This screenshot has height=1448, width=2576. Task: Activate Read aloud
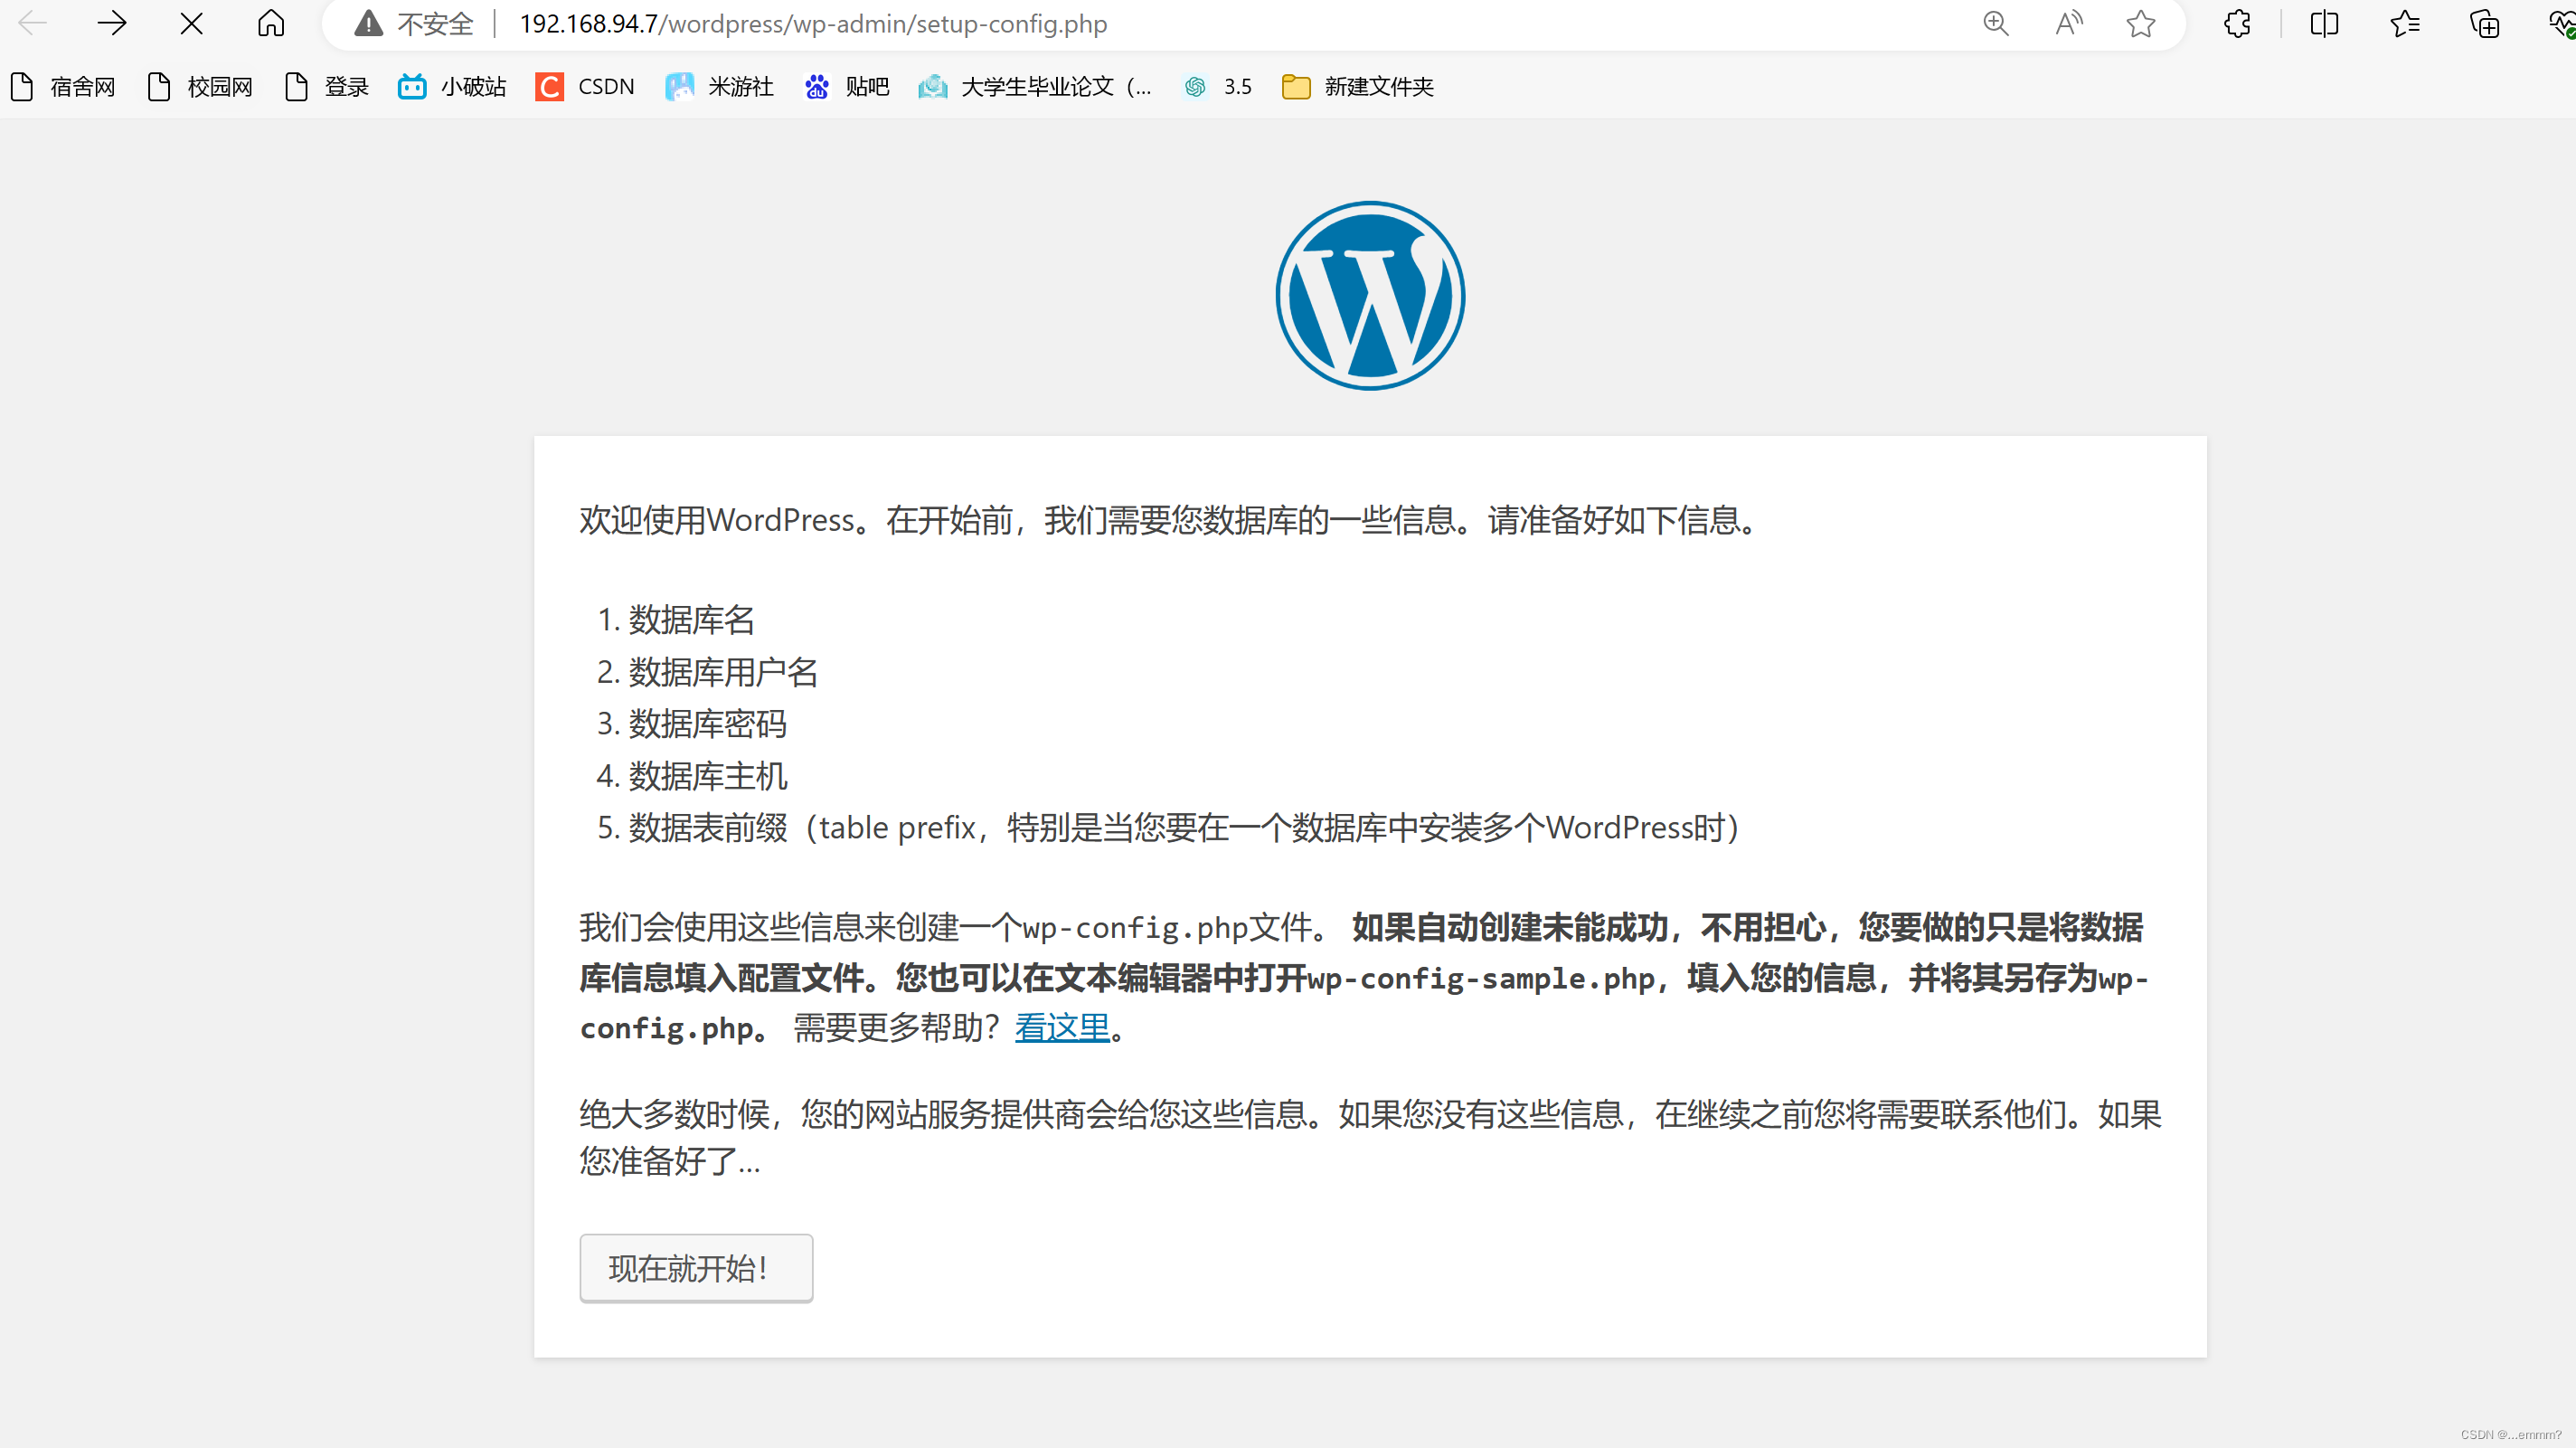pyautogui.click(x=2068, y=23)
